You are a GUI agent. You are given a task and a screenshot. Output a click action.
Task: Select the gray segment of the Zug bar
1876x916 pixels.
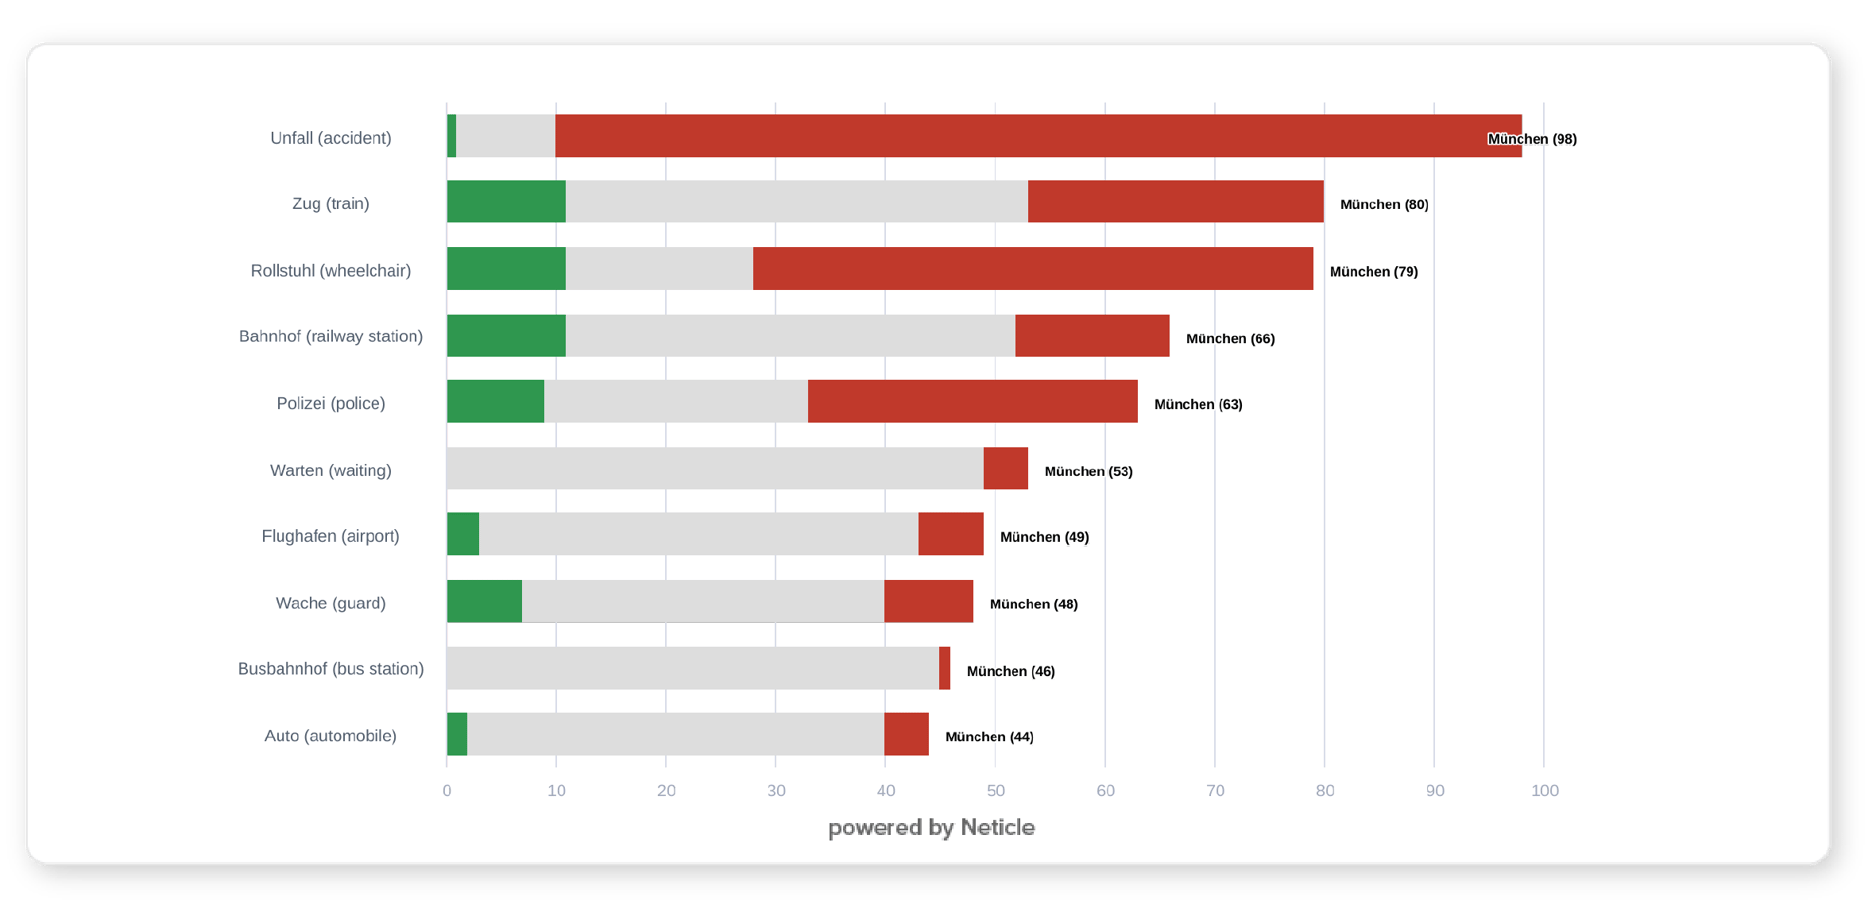(x=797, y=202)
